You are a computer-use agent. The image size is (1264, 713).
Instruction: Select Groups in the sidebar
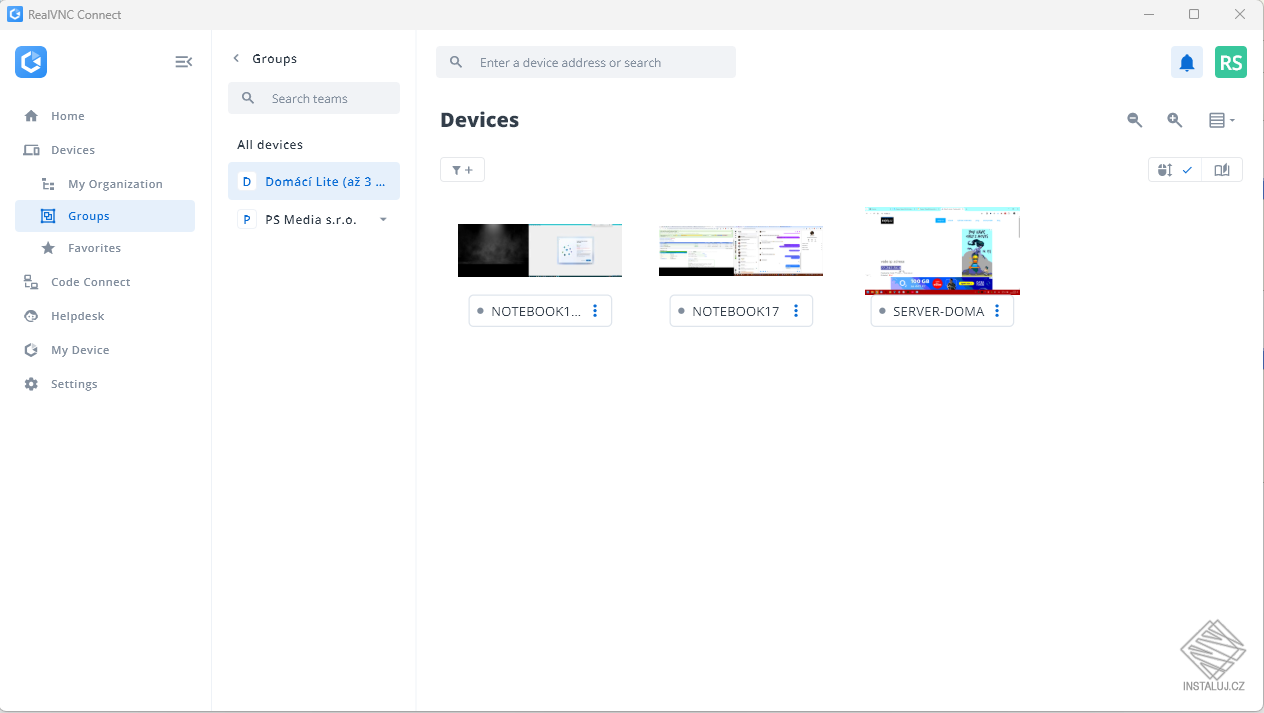point(105,216)
